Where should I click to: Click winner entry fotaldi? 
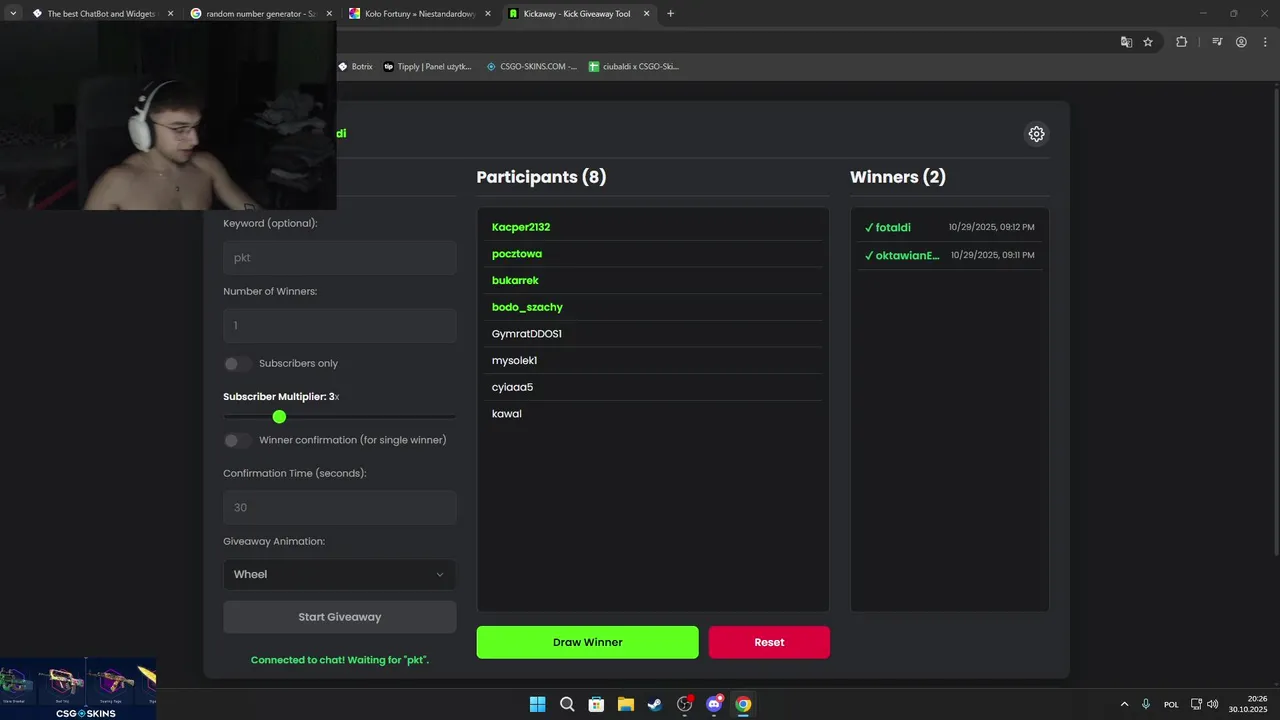(x=949, y=227)
